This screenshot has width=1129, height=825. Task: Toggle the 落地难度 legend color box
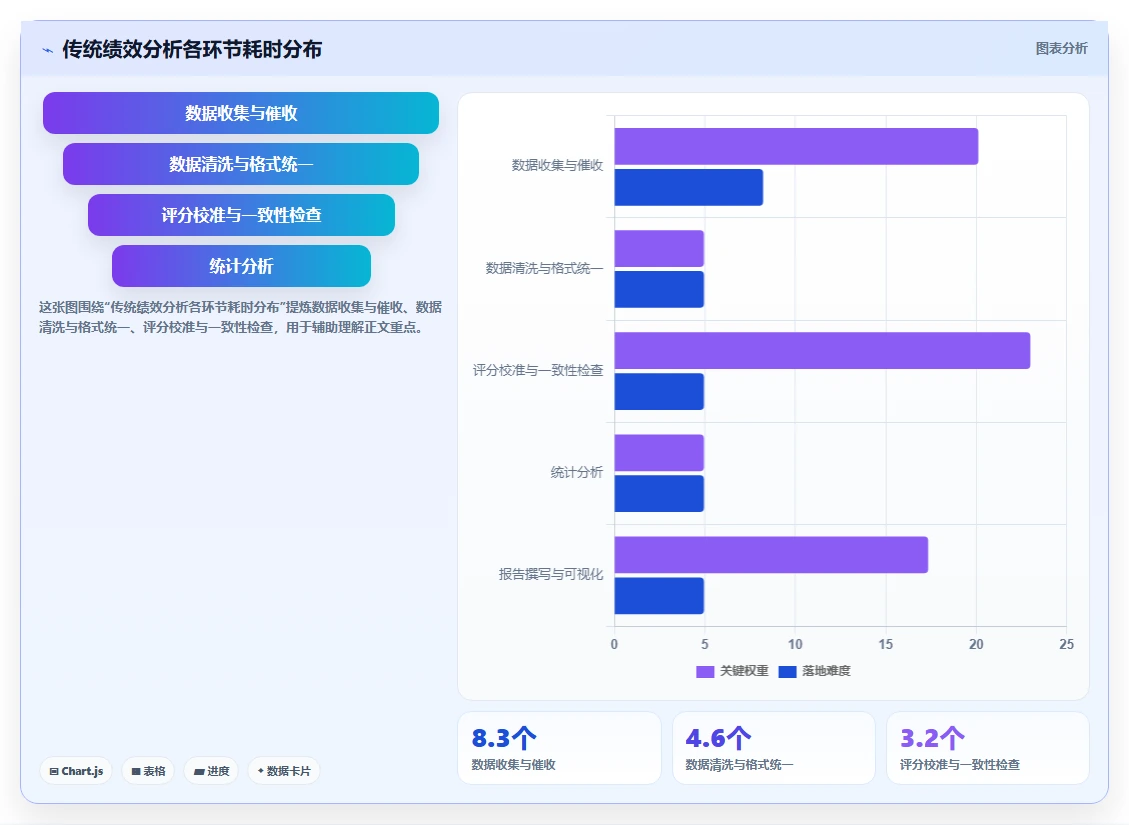[x=788, y=672]
